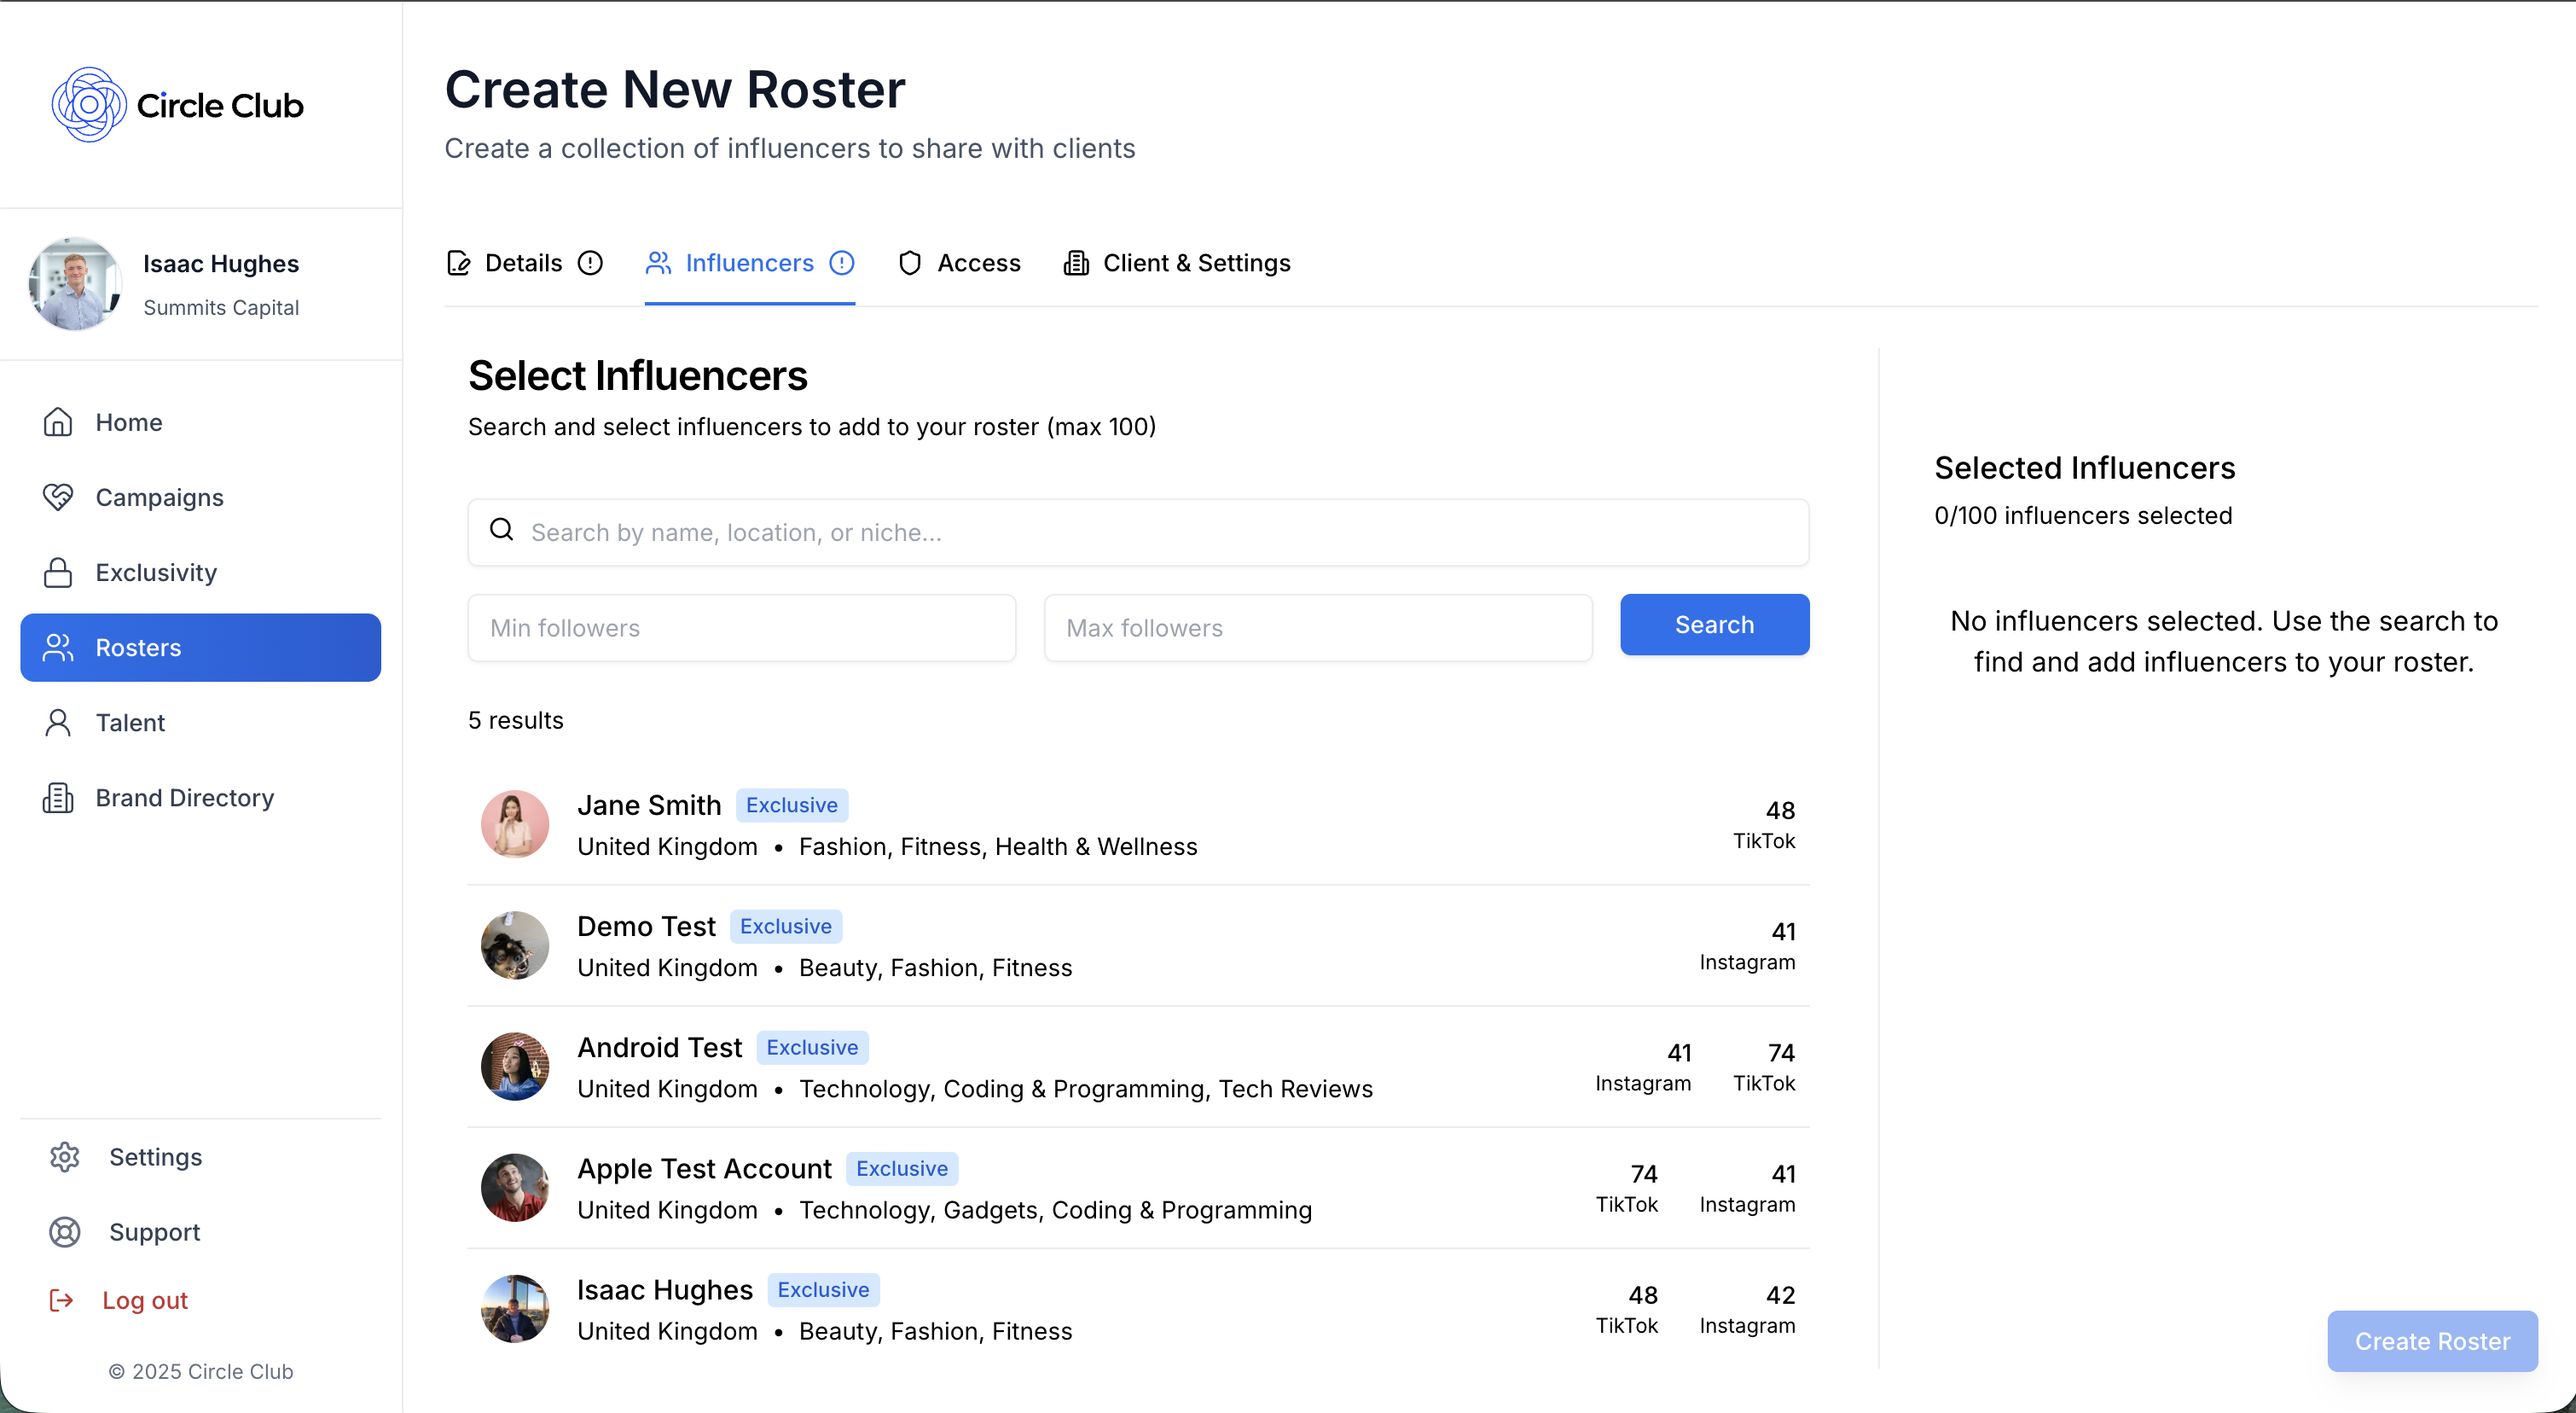The height and width of the screenshot is (1413, 2576).
Task: Click the Rosters people icon
Action: coord(58,647)
